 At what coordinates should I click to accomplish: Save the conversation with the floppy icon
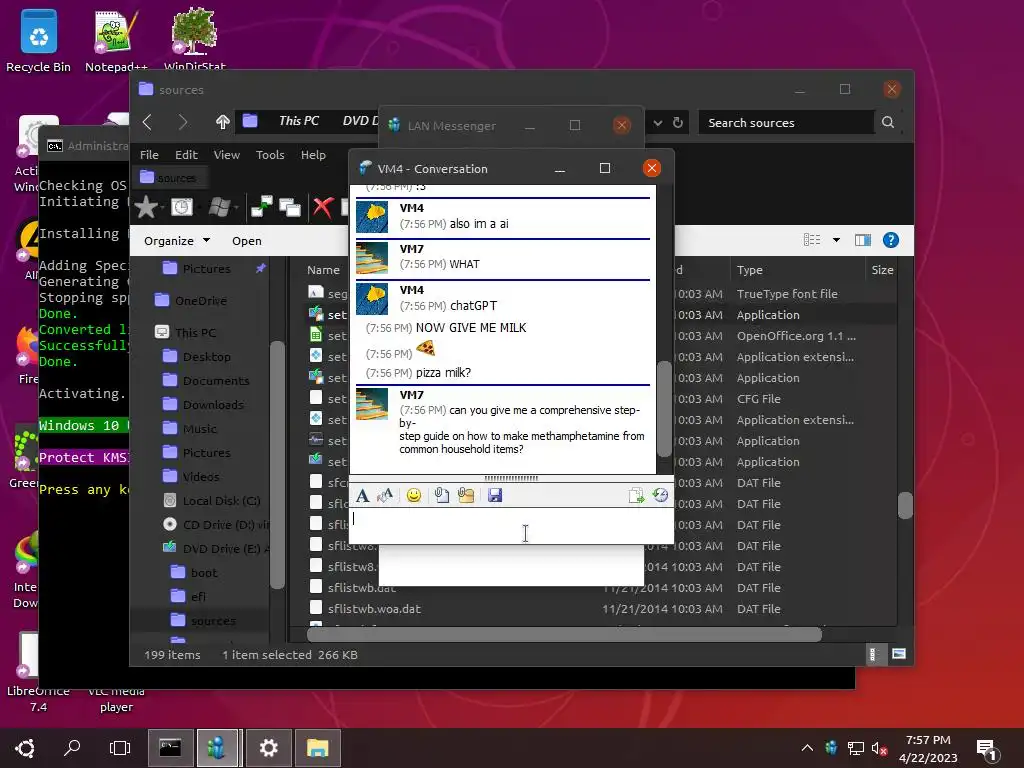495,496
